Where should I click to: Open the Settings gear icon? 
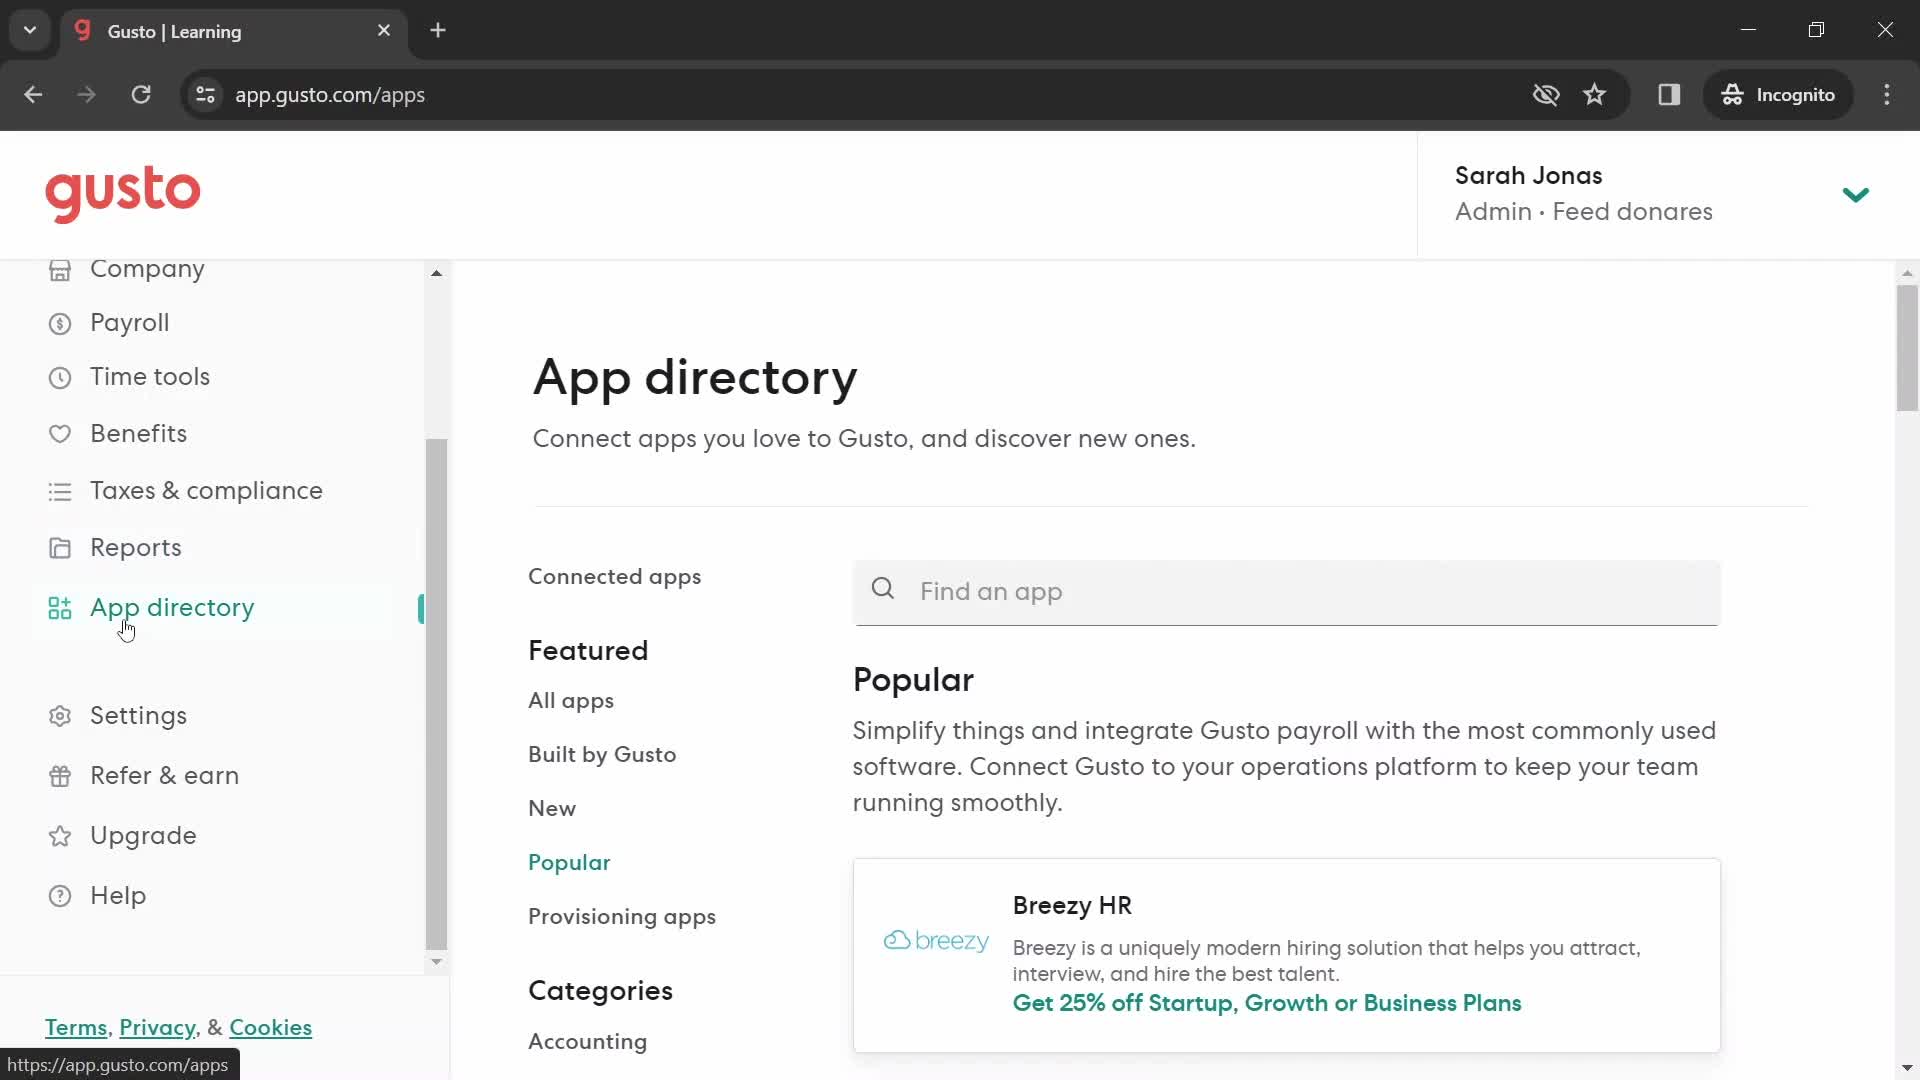(x=60, y=716)
